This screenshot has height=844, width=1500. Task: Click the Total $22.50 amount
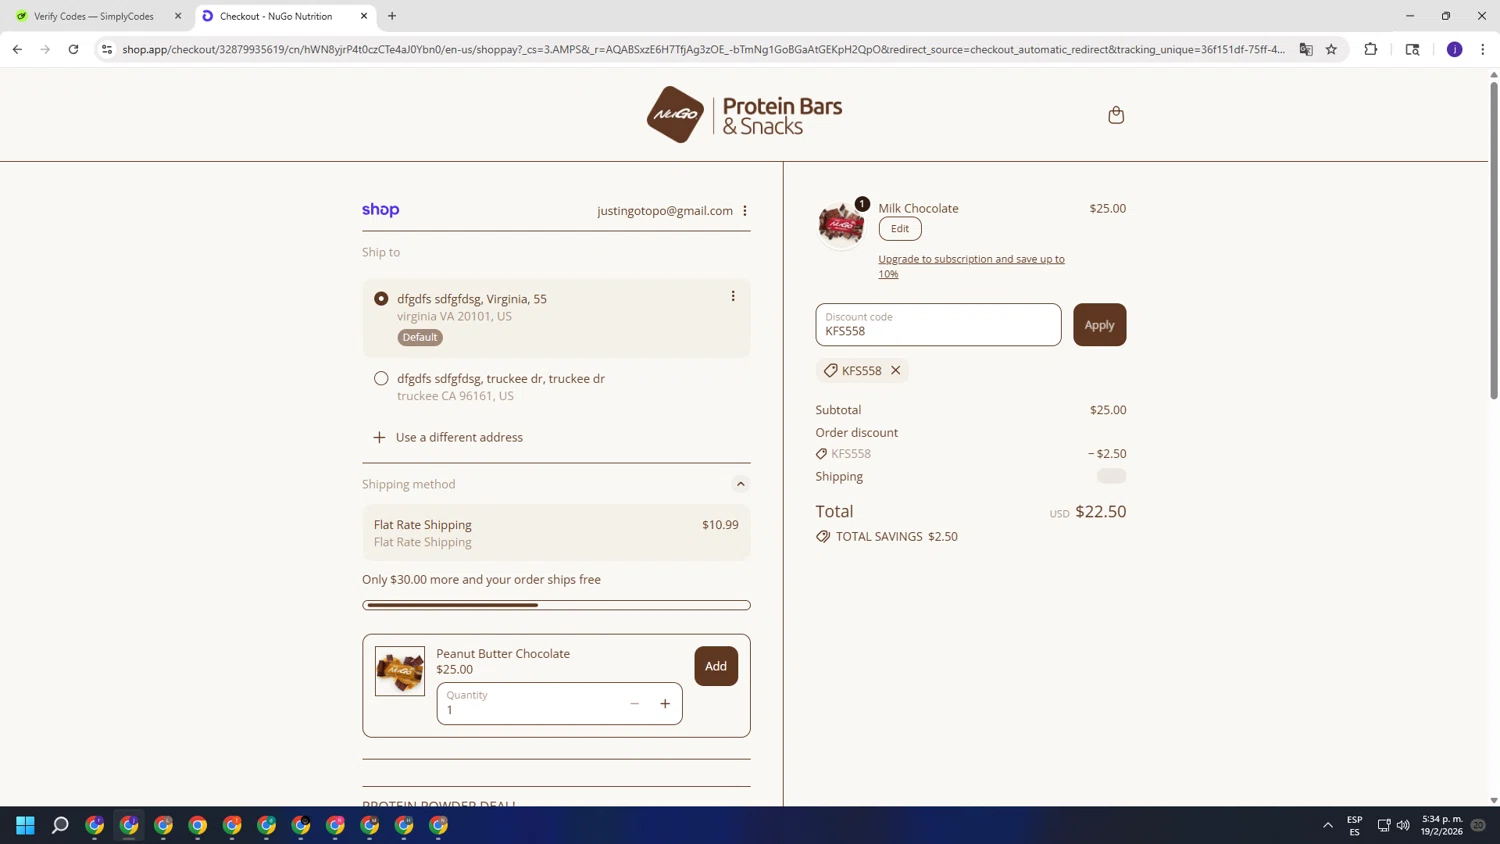[1100, 512]
